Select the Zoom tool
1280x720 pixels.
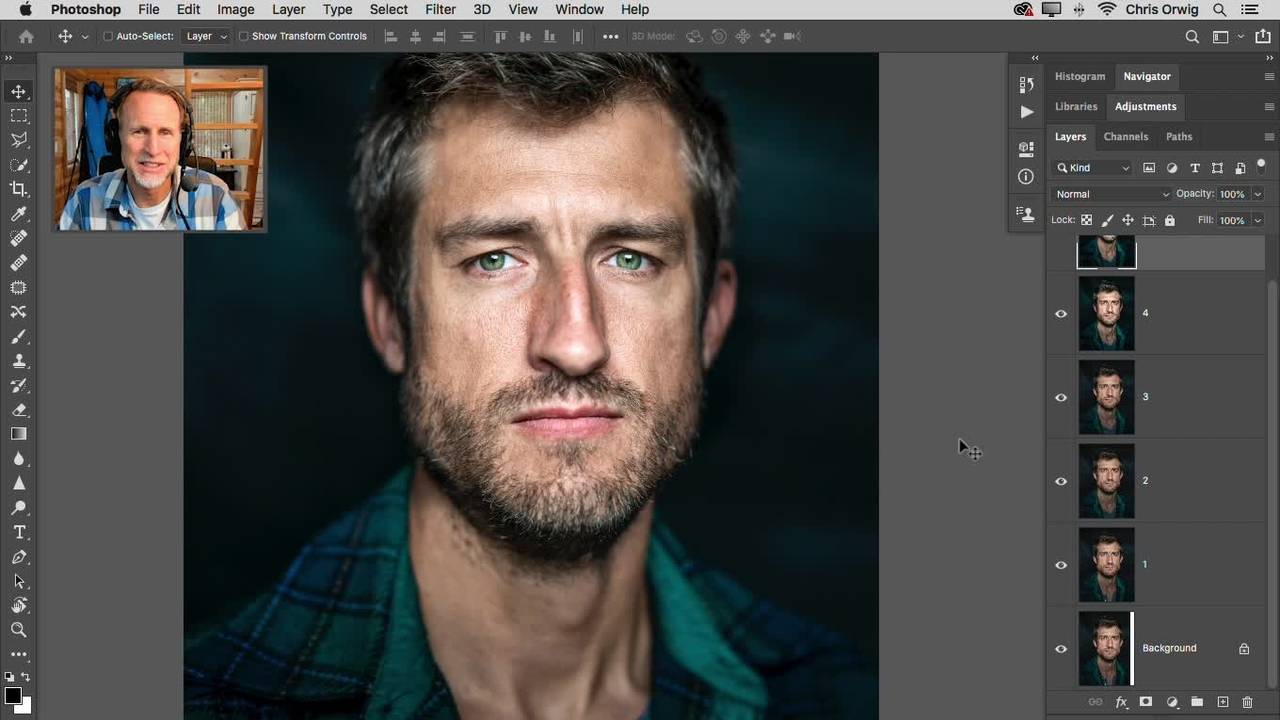pyautogui.click(x=18, y=630)
